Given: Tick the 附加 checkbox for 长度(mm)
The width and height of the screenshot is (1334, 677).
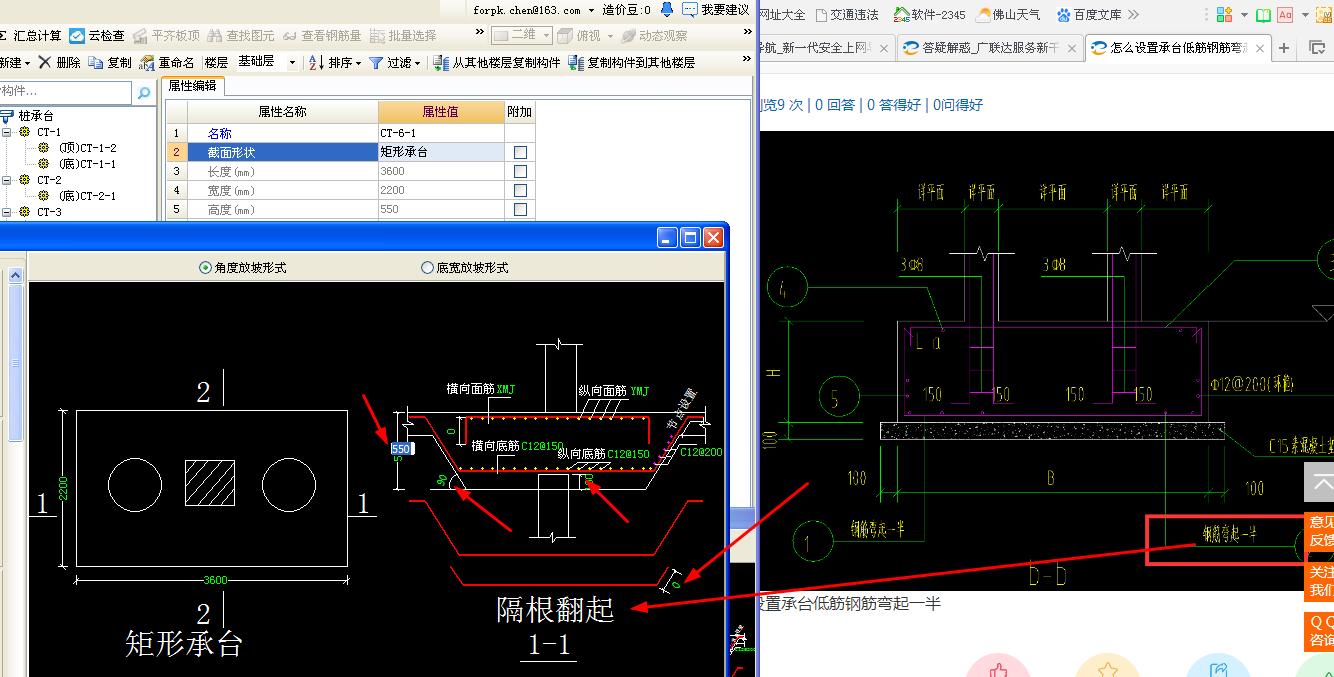Looking at the screenshot, I should pyautogui.click(x=520, y=172).
